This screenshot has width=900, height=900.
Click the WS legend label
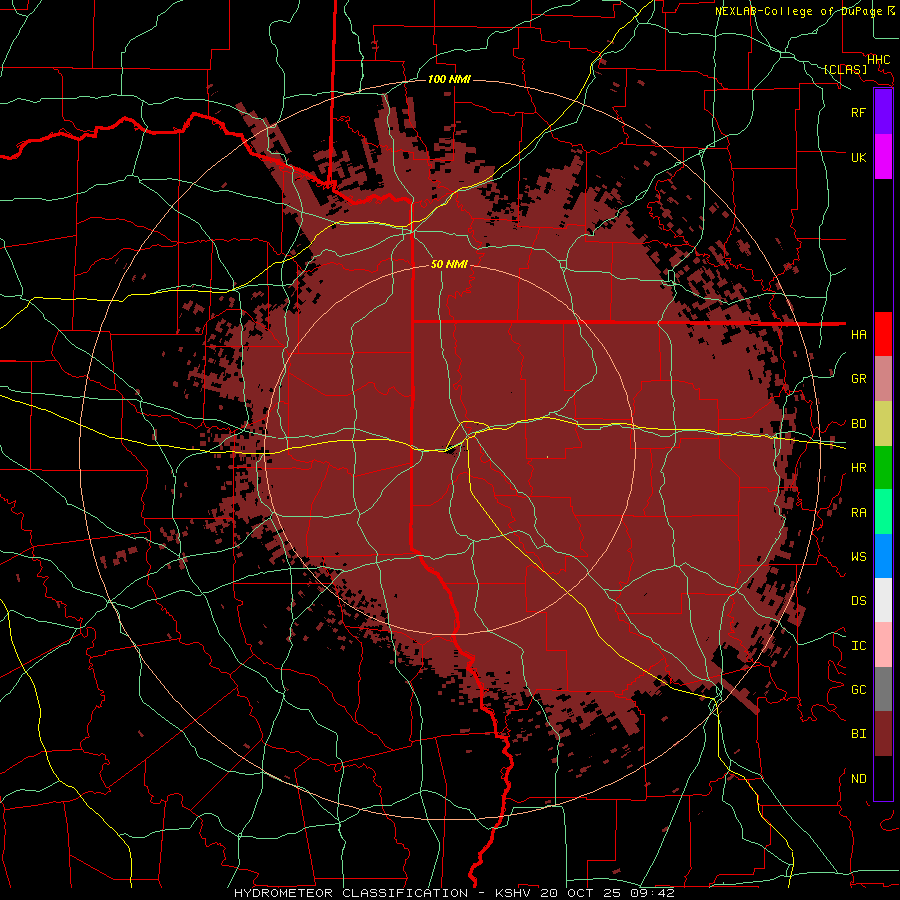coord(859,557)
